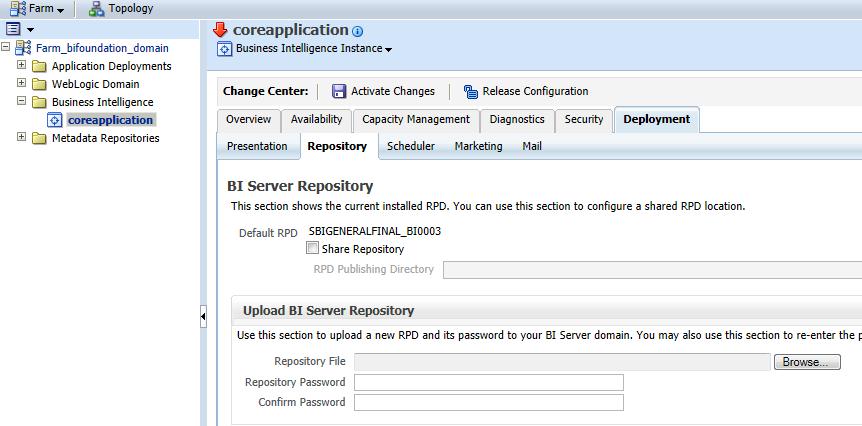The image size is (862, 426).
Task: Click the coreapplication node icon in tree
Action: pos(54,120)
